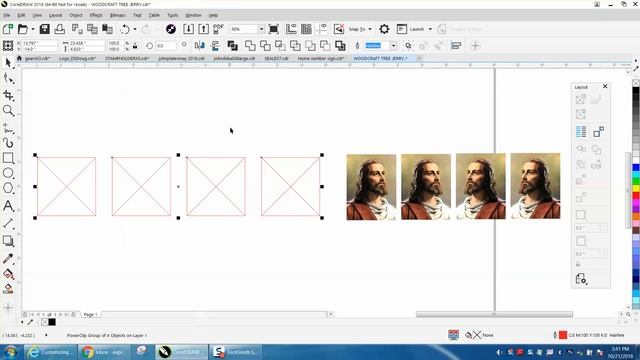Select the Crop tool
640x360 pixels.
8,95
